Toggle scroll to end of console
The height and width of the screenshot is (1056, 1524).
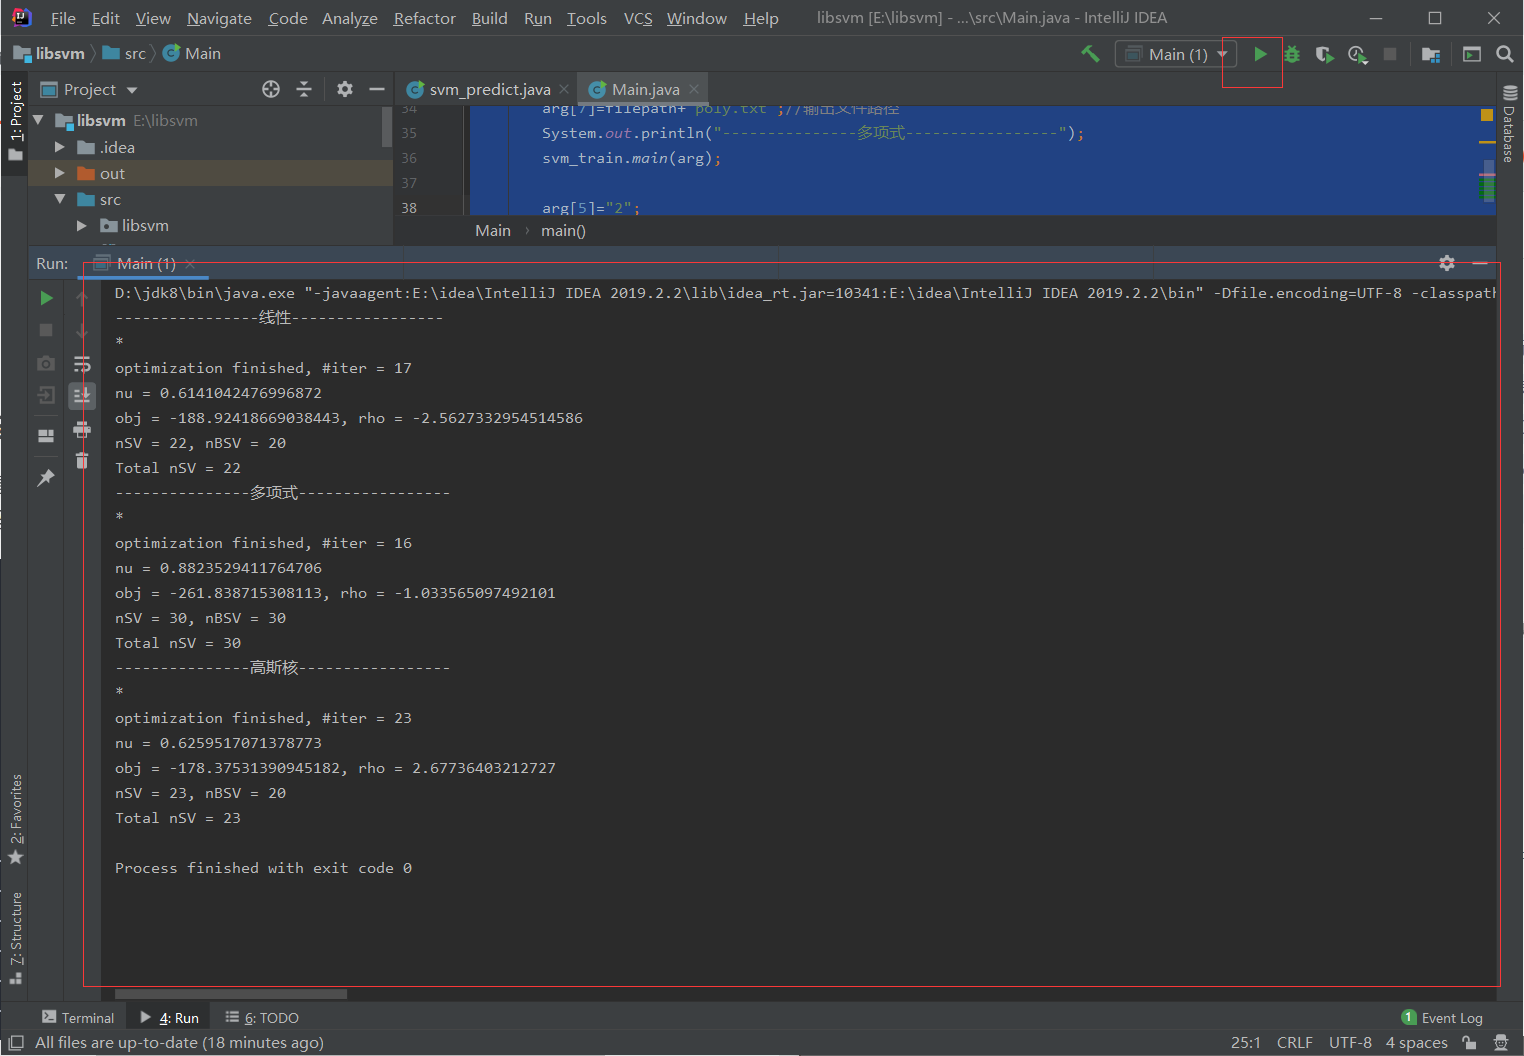(82, 395)
